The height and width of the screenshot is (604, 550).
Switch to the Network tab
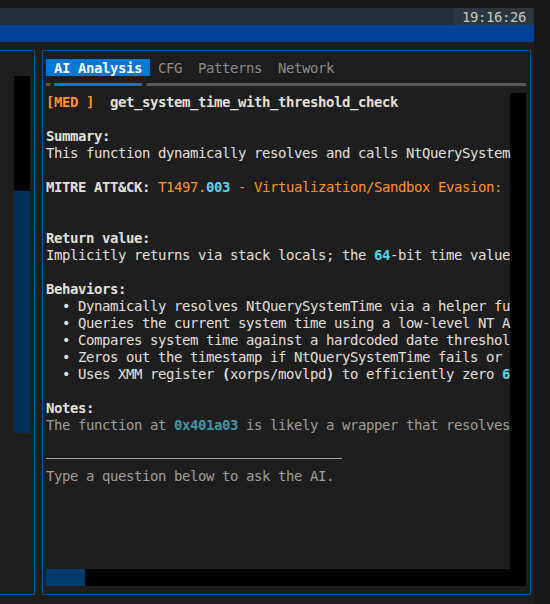tap(306, 68)
